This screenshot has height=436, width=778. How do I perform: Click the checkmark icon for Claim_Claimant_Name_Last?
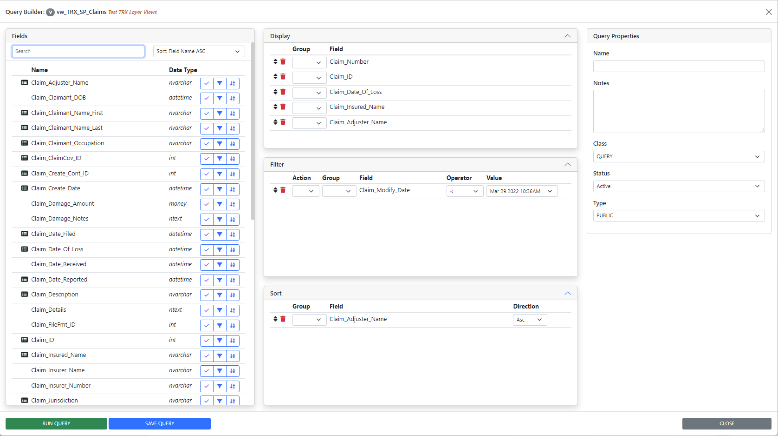pos(206,128)
